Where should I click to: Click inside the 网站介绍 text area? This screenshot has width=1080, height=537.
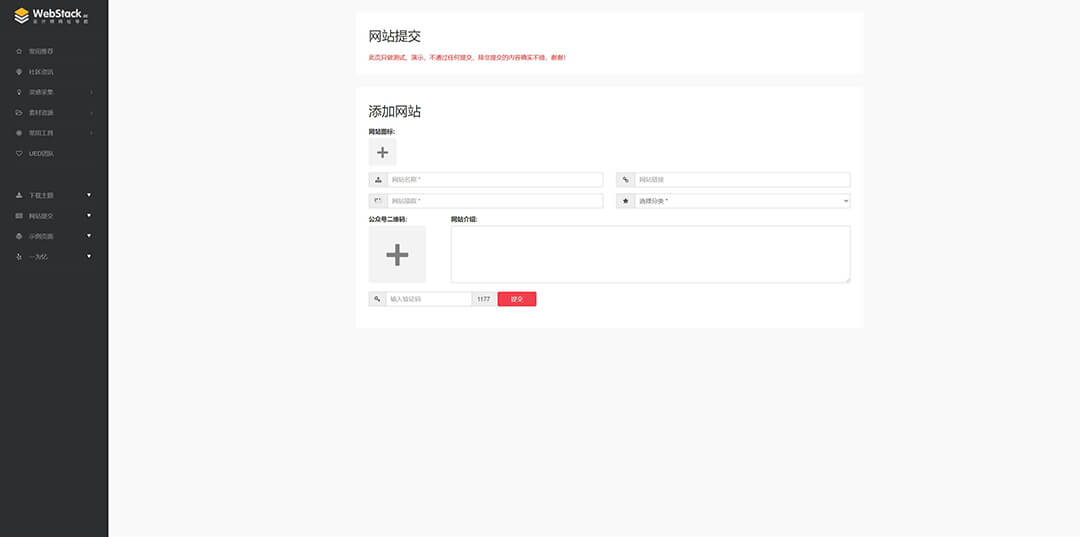[x=650, y=254]
